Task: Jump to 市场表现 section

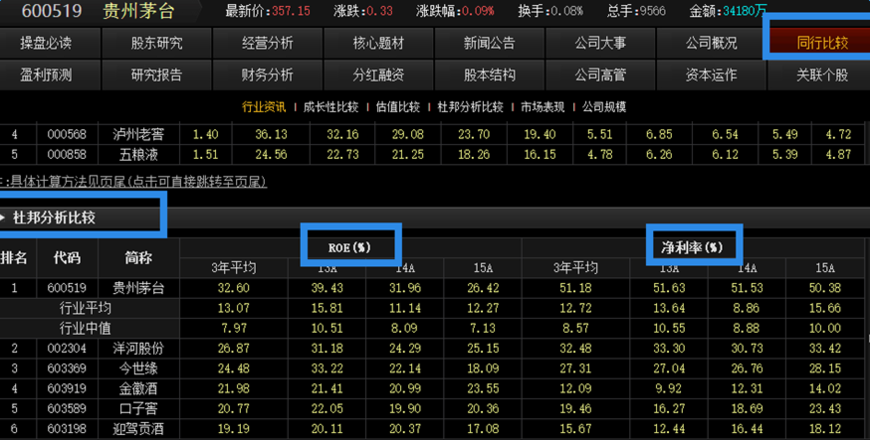Action: pos(543,107)
